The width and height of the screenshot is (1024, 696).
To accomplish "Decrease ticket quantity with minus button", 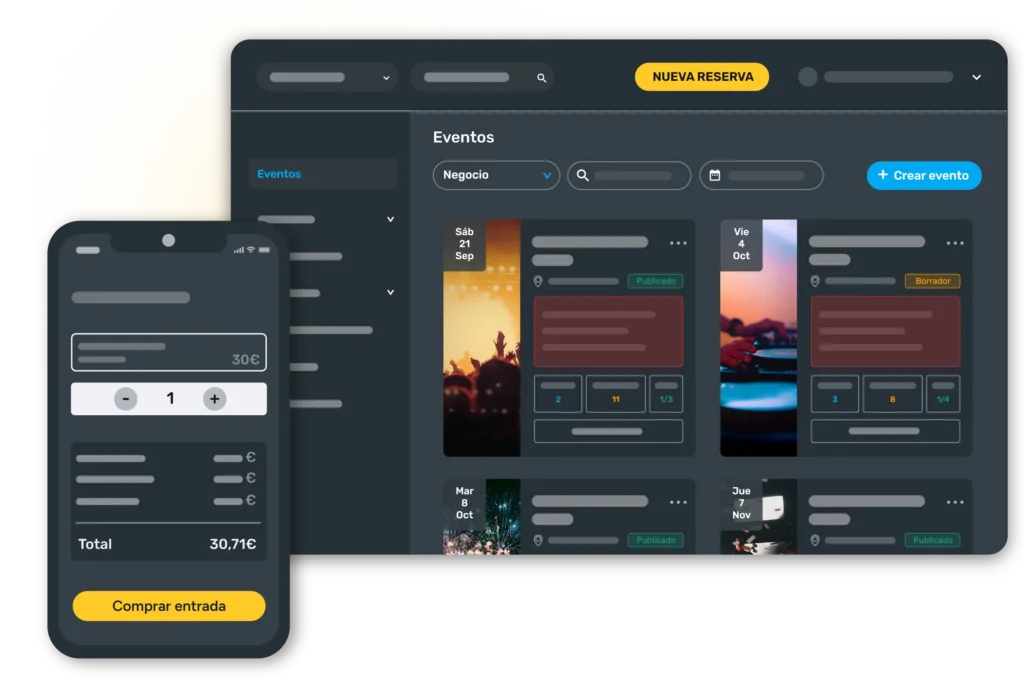I will tap(126, 399).
